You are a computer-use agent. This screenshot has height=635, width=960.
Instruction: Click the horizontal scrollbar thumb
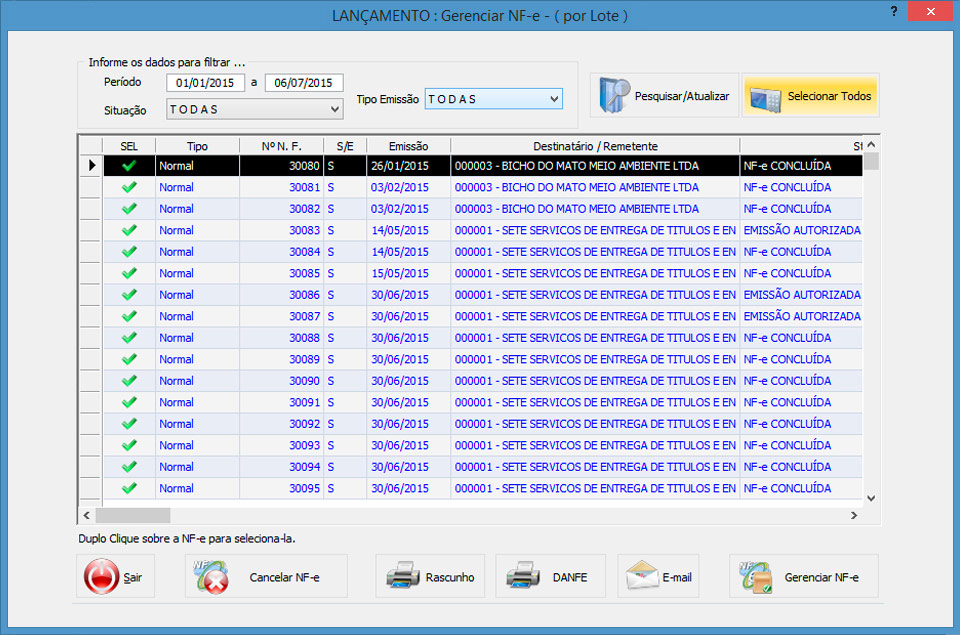coord(133,515)
